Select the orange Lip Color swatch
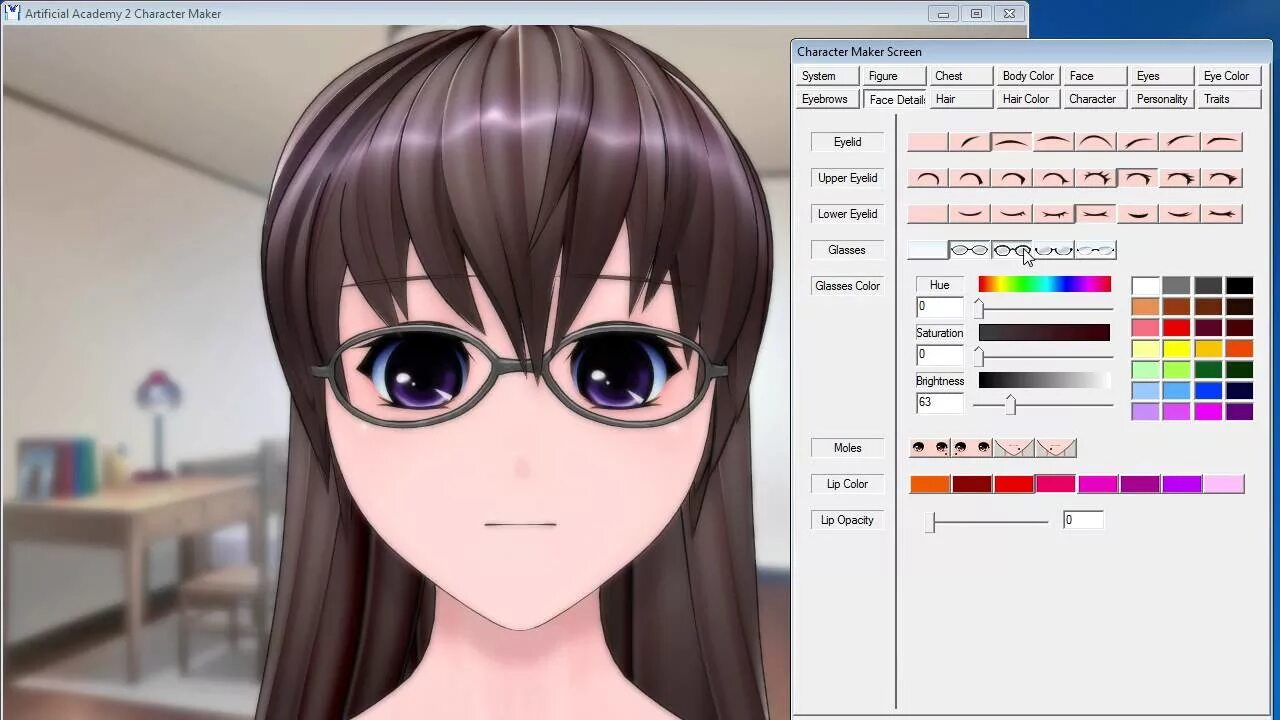 coord(929,484)
